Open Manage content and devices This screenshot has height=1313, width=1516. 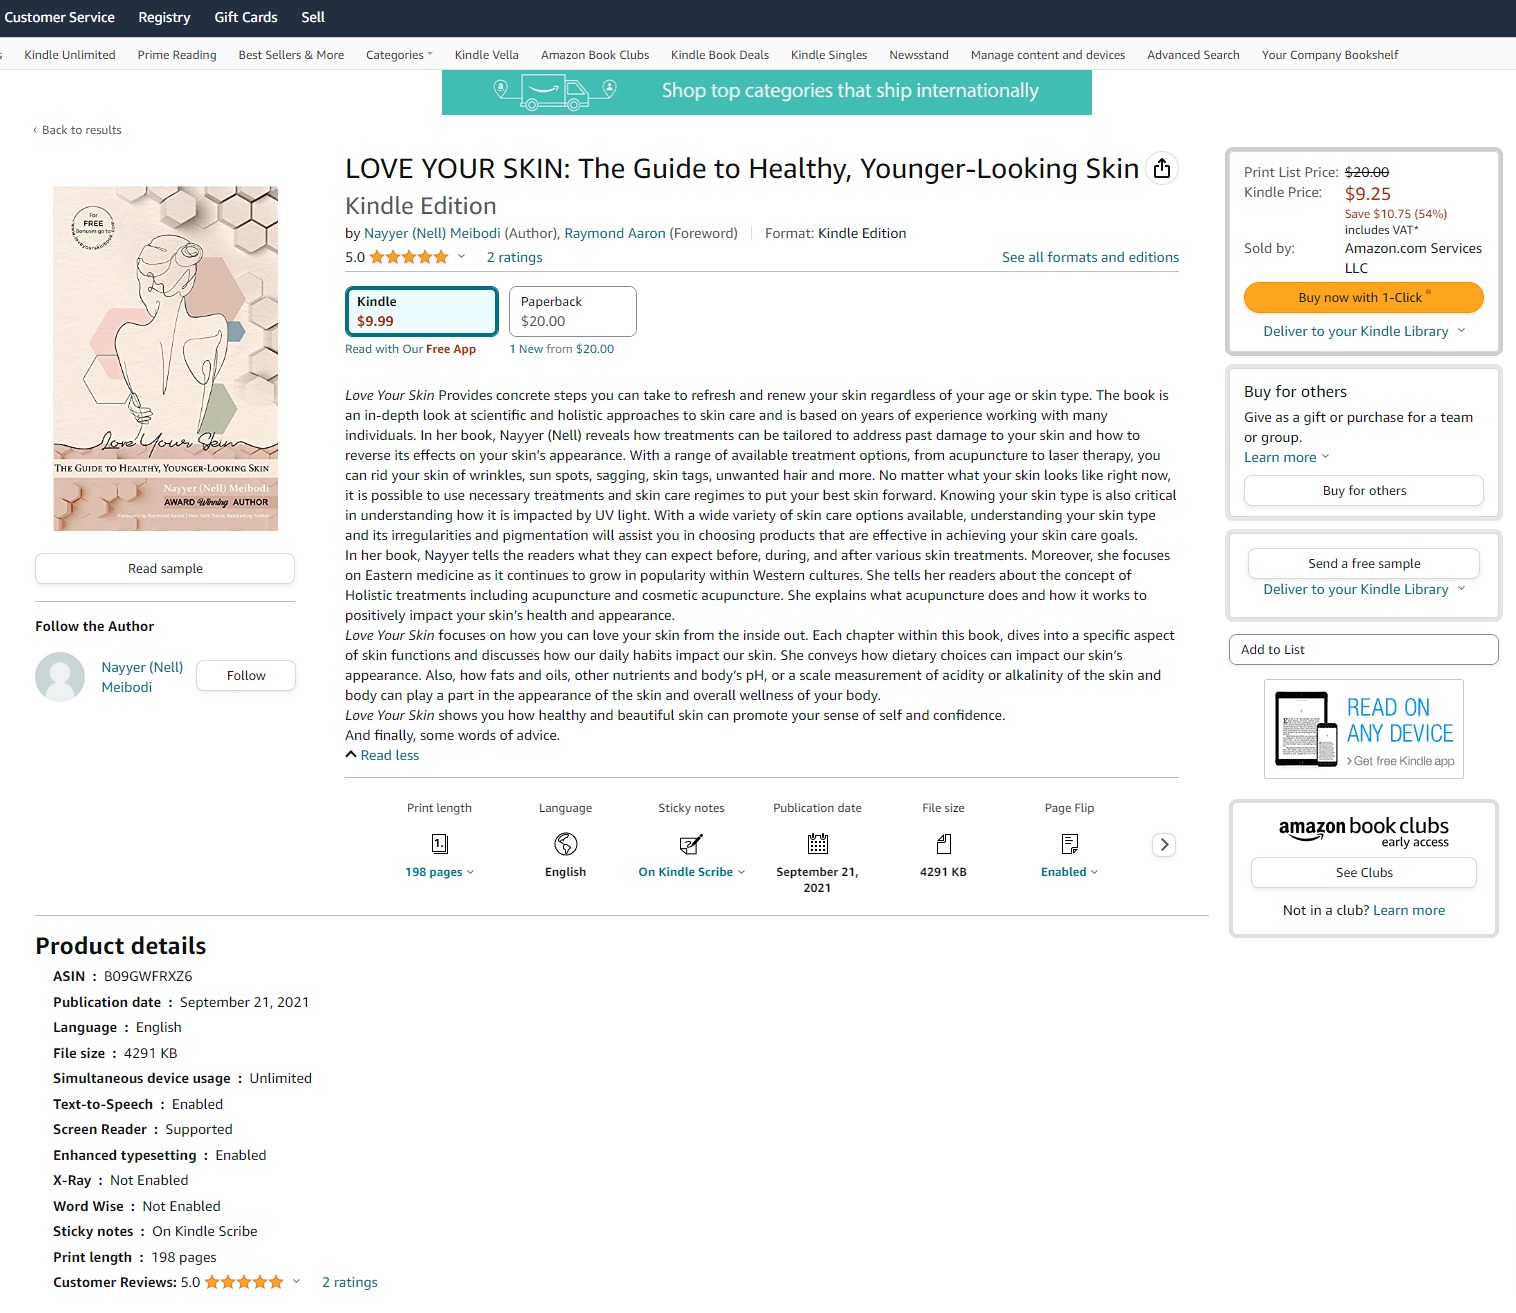pos(1048,55)
